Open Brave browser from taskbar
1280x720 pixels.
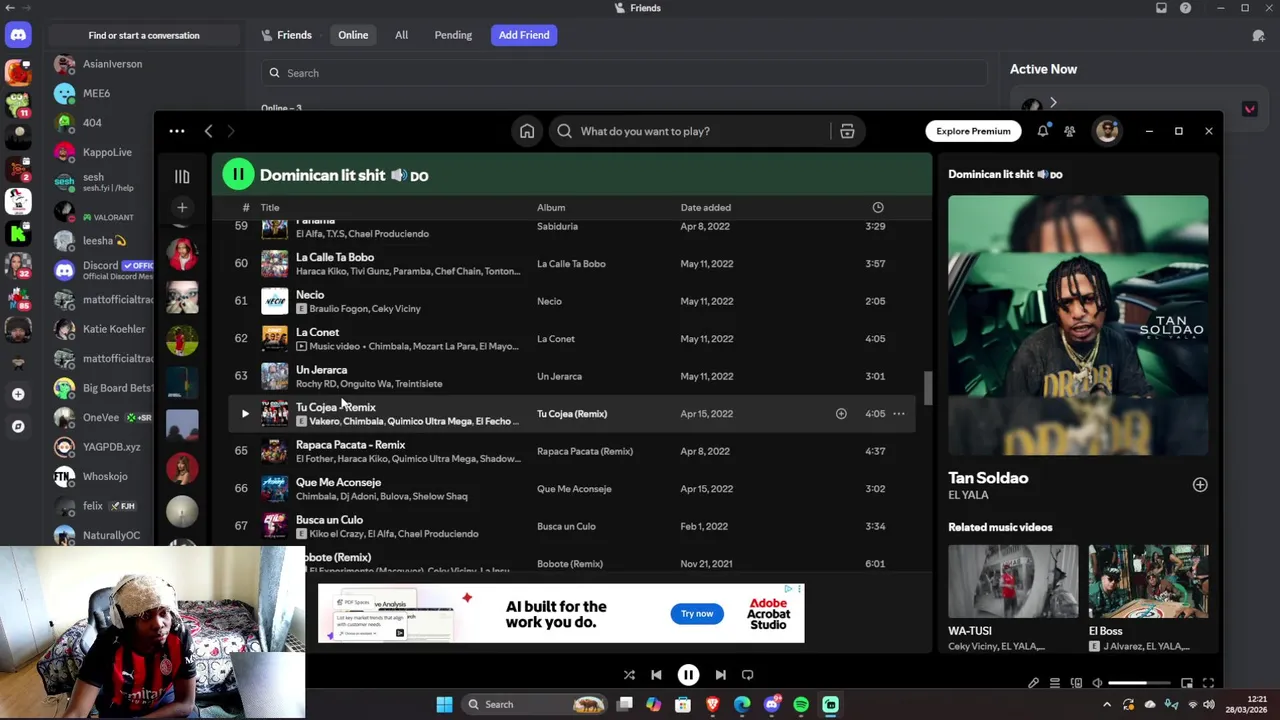point(712,705)
